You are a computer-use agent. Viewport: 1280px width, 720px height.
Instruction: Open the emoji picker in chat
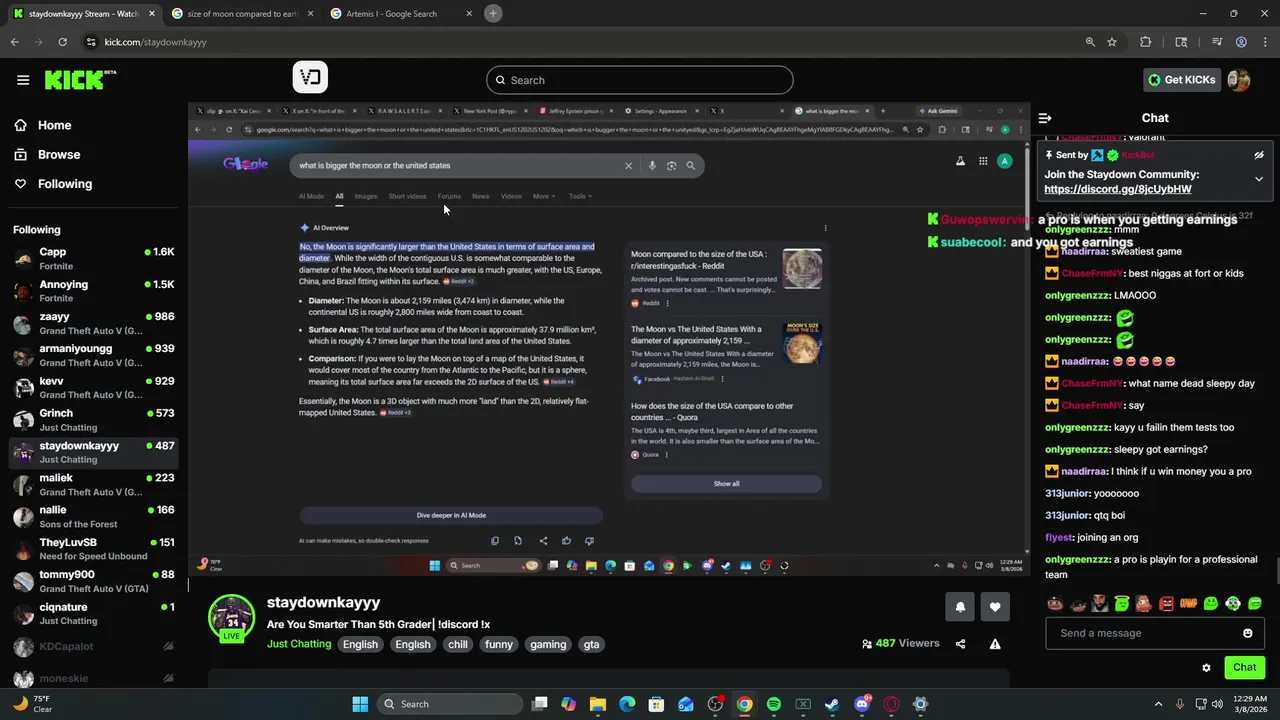point(1247,633)
